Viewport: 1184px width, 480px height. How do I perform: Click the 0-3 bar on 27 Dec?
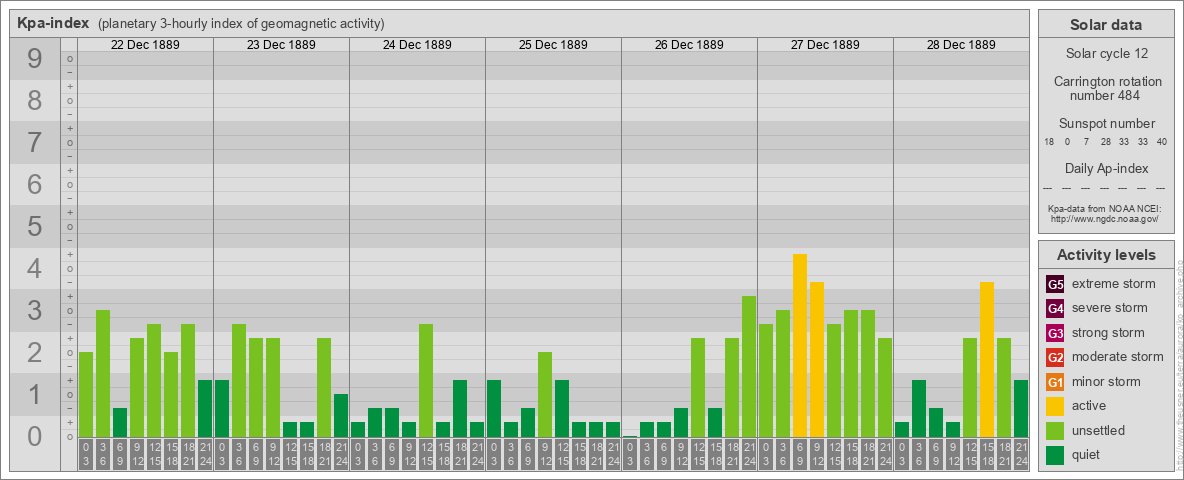pos(766,380)
